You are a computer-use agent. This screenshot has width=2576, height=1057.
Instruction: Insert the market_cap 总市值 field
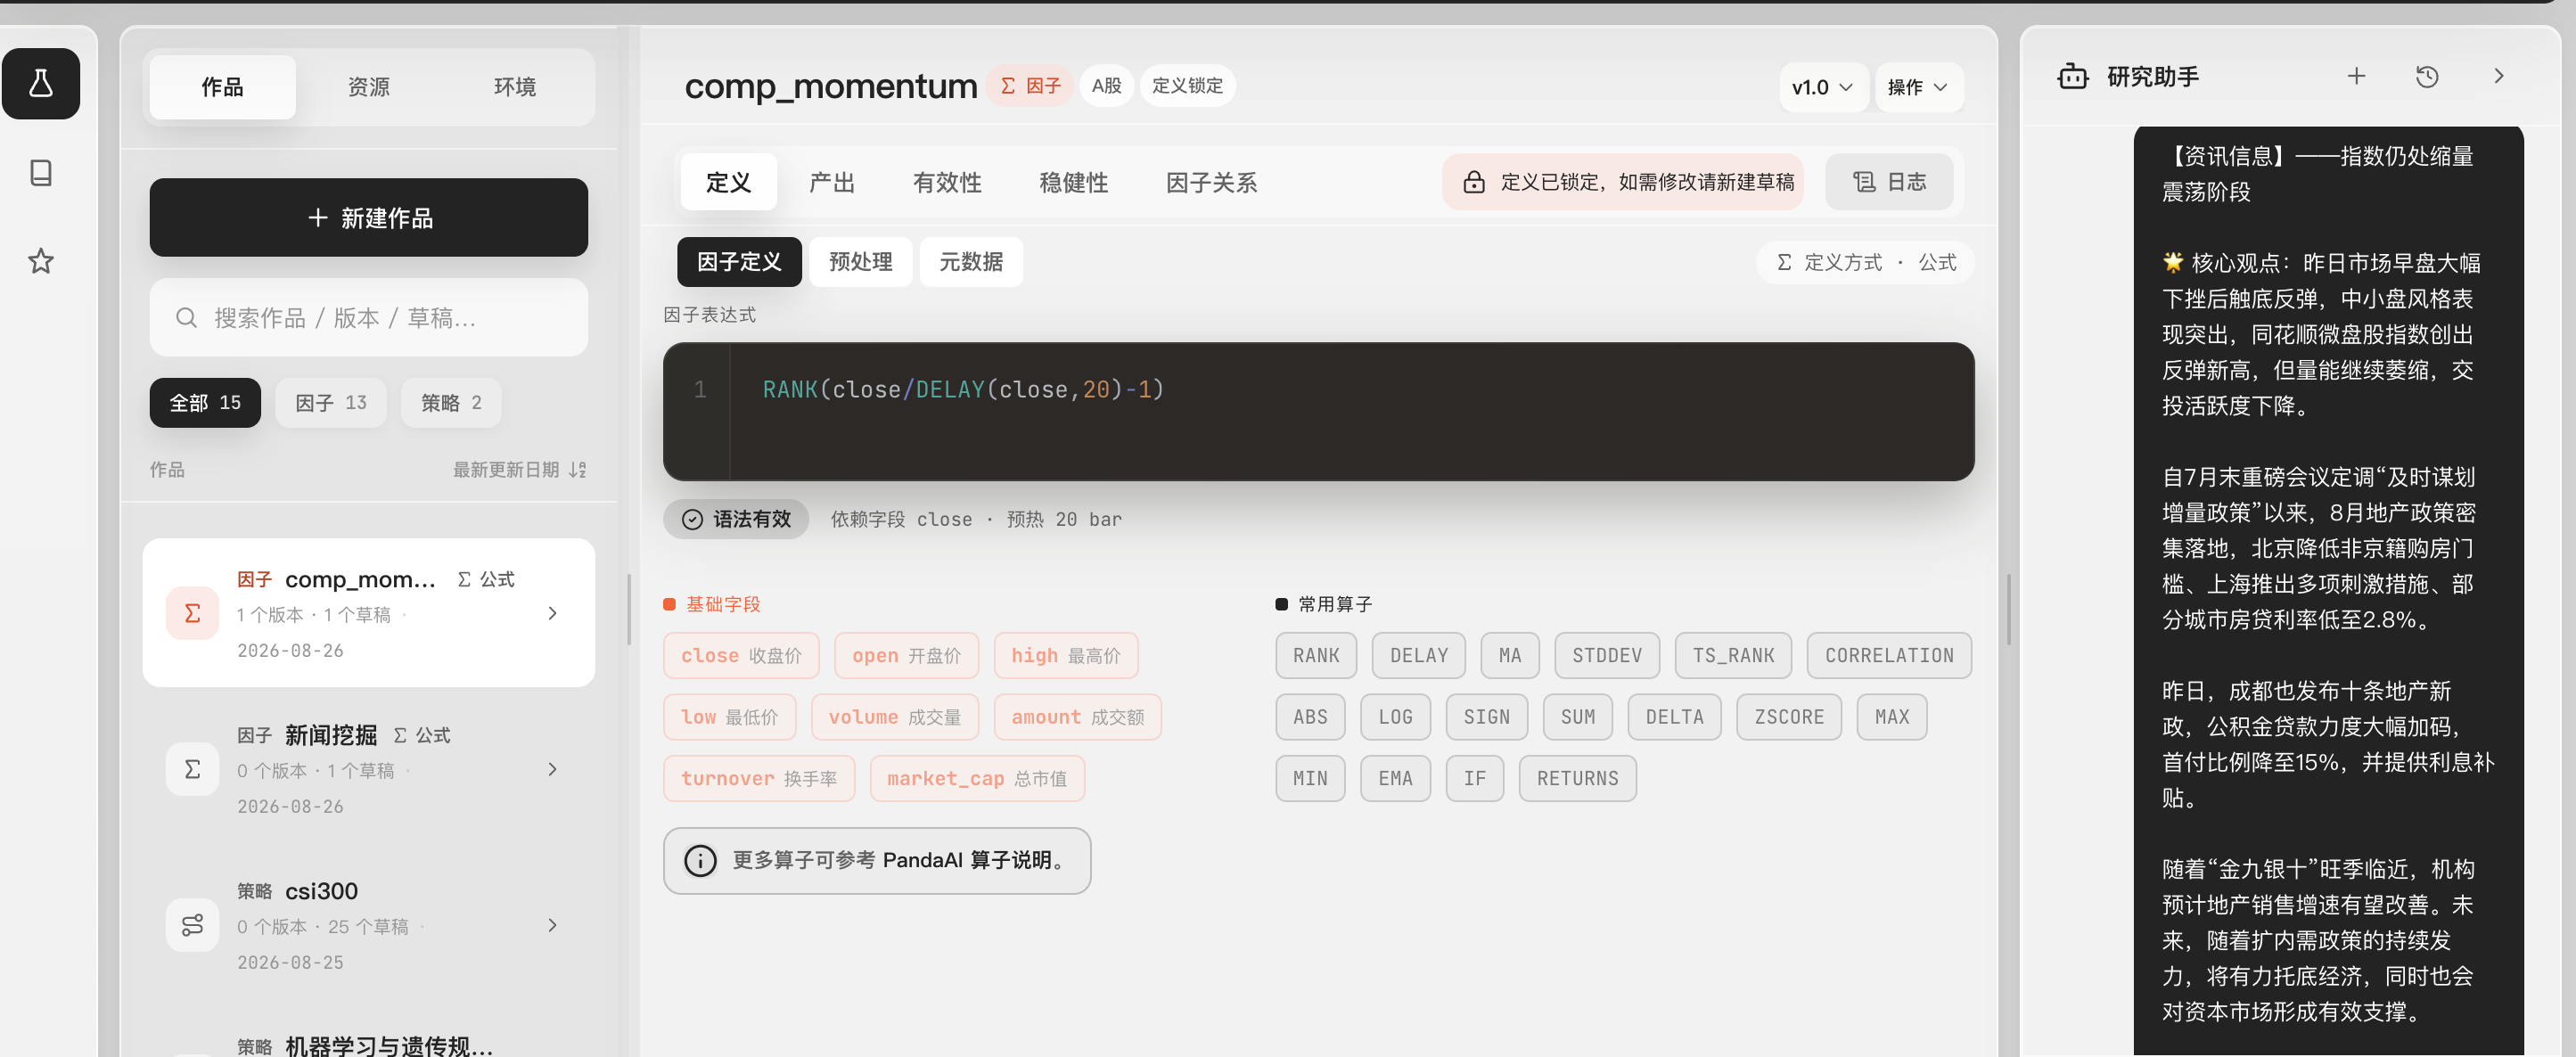[x=977, y=778]
